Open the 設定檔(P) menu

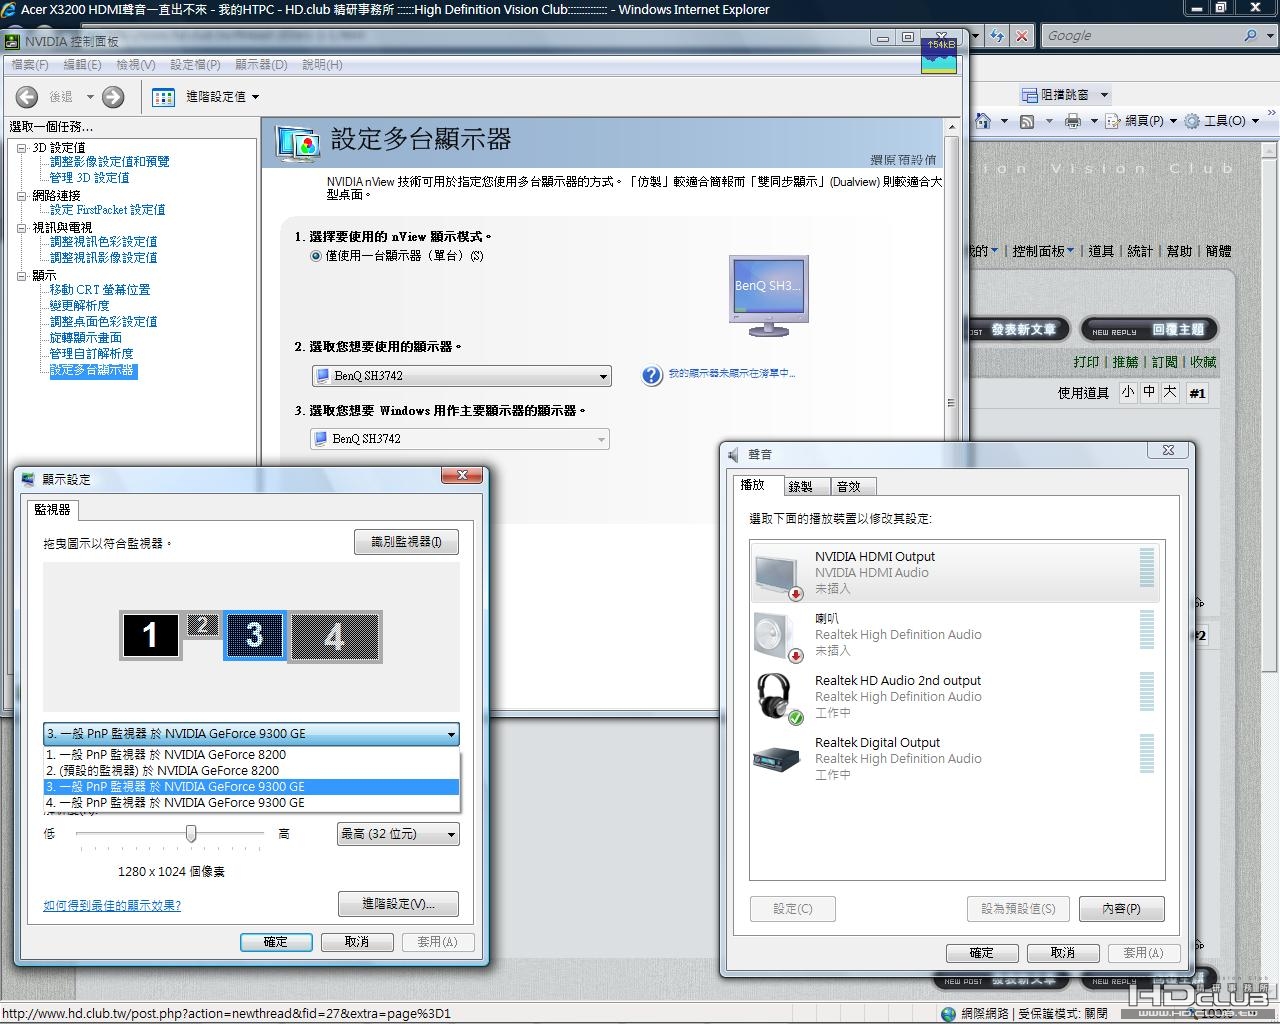195,65
